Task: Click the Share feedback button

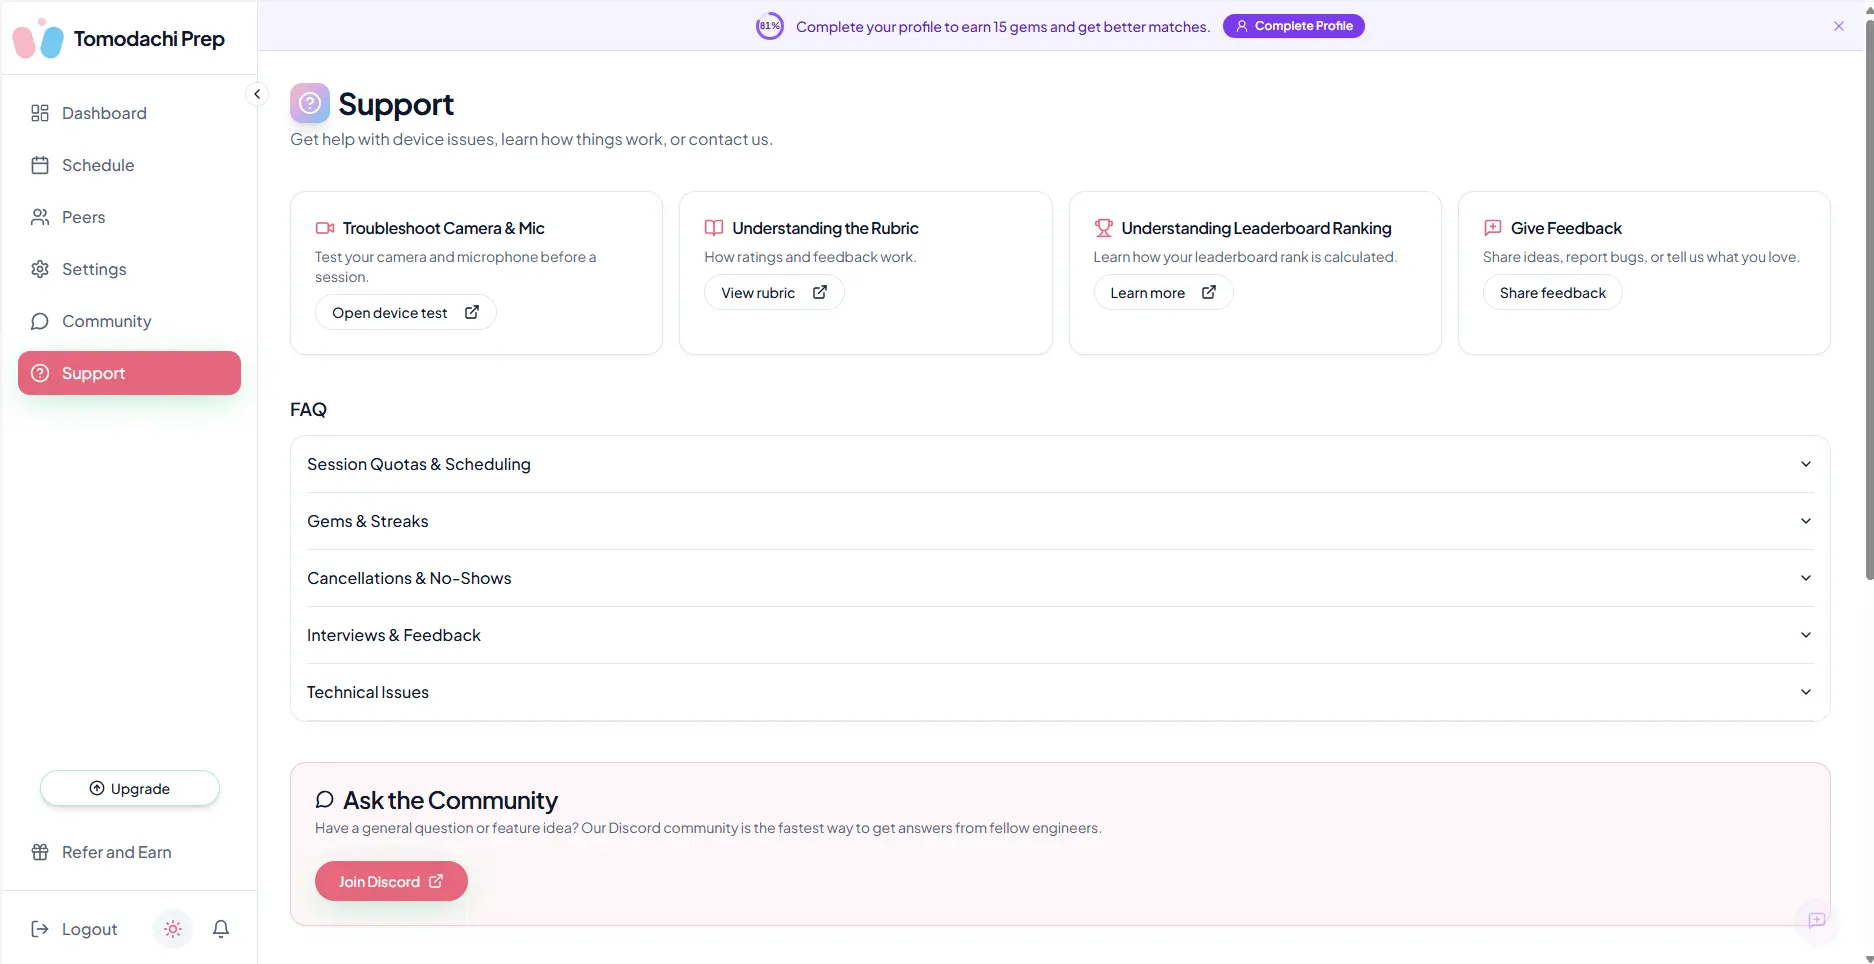Action: 1552,292
